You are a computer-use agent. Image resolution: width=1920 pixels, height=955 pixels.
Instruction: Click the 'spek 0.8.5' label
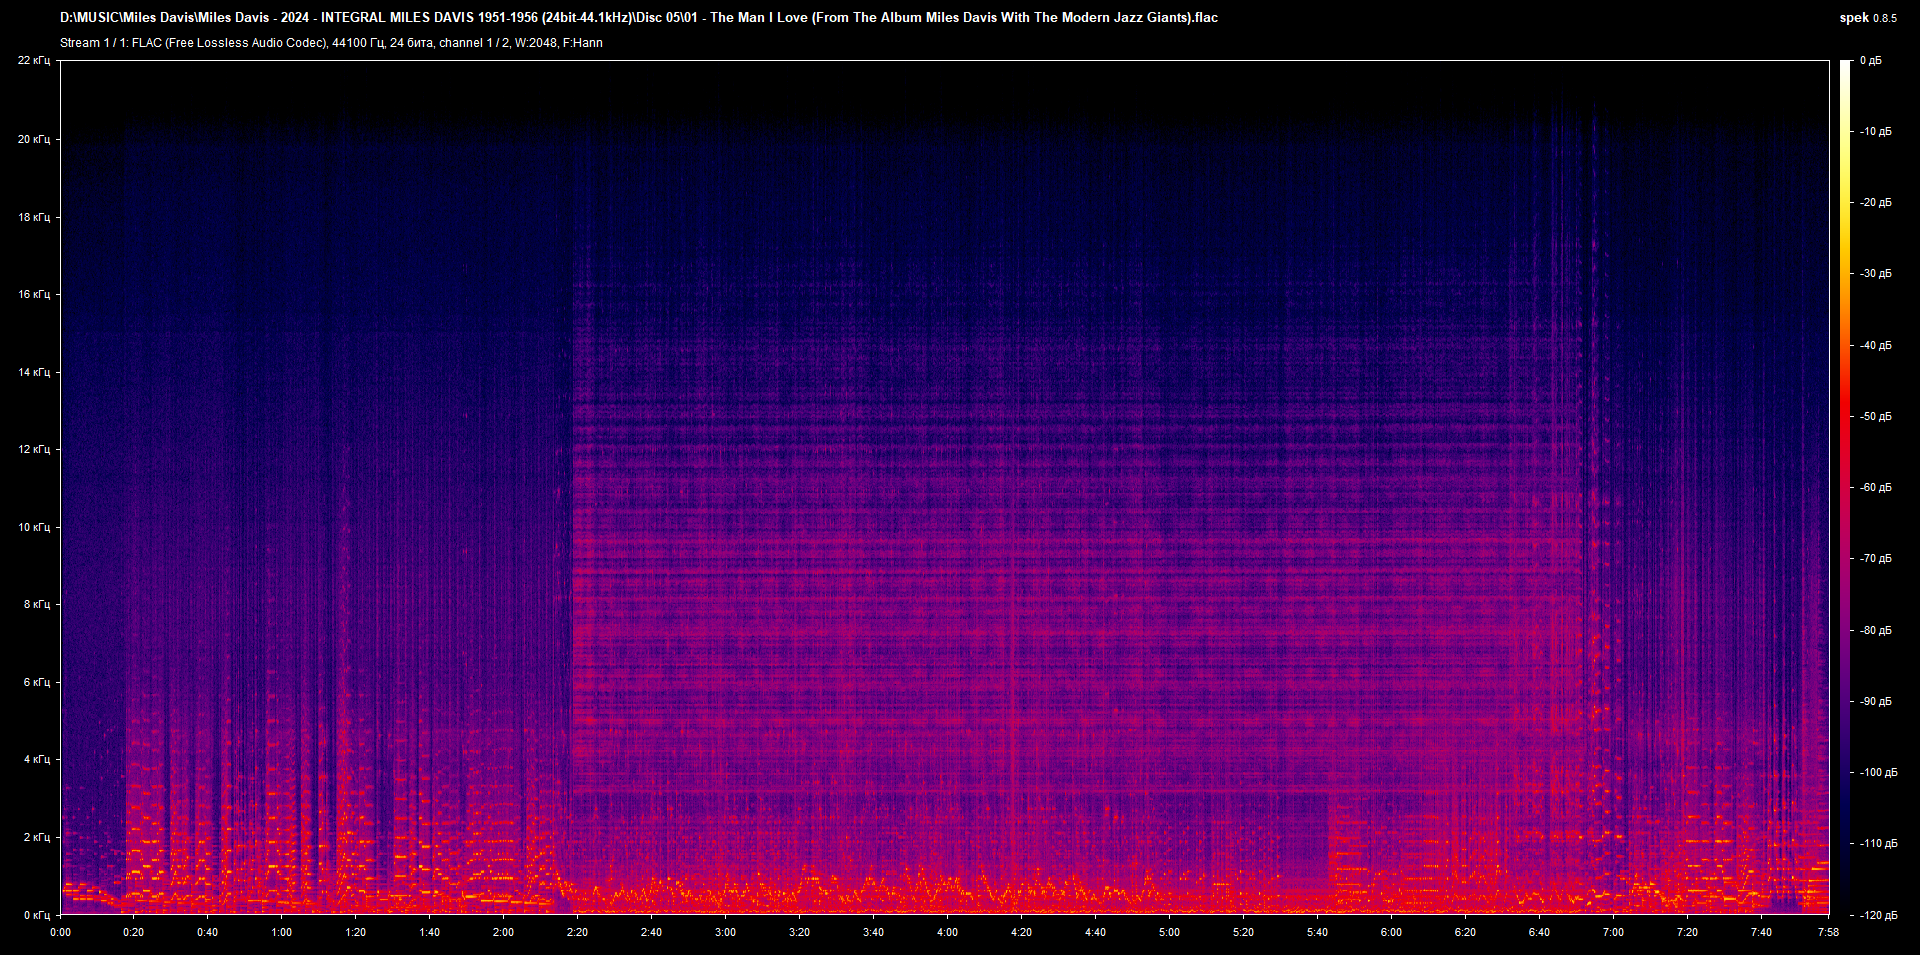click(x=1868, y=18)
